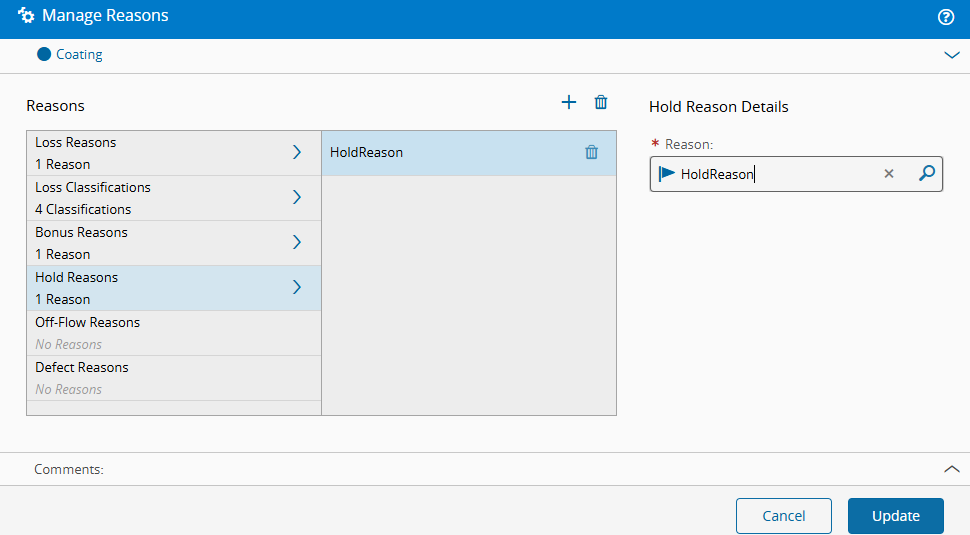The height and width of the screenshot is (535, 970).
Task: Delete the HoldReason row trash icon
Action: (591, 152)
